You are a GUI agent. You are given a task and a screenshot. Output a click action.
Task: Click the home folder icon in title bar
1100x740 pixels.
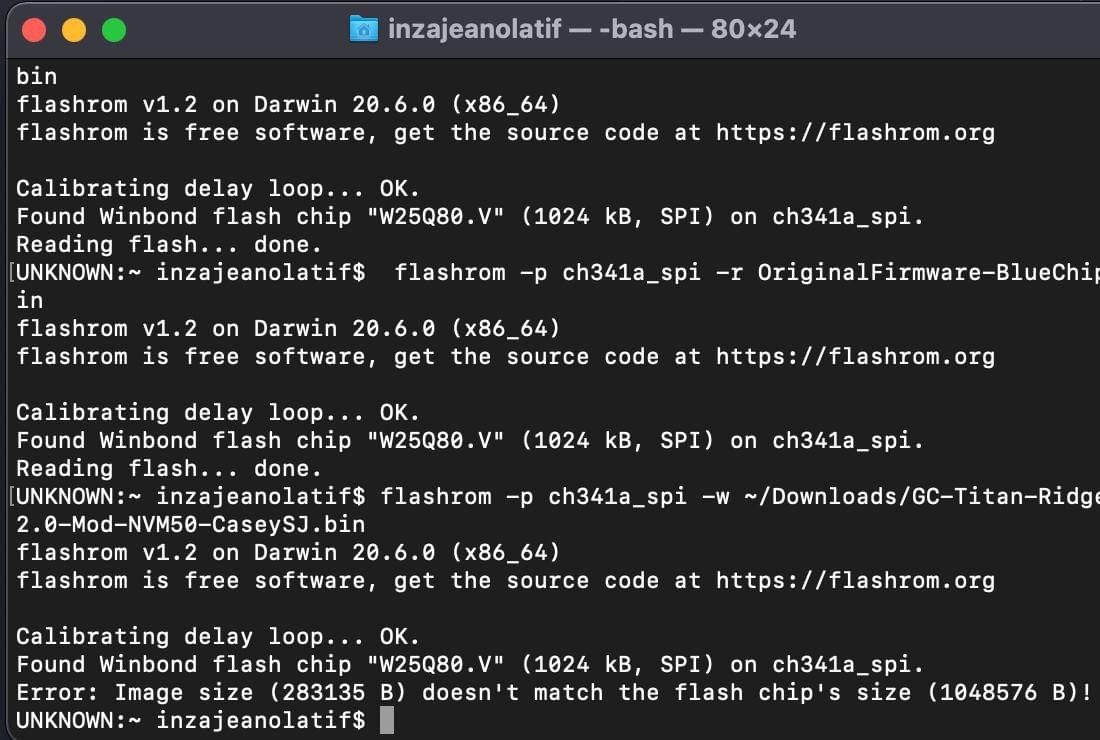pyautogui.click(x=363, y=28)
